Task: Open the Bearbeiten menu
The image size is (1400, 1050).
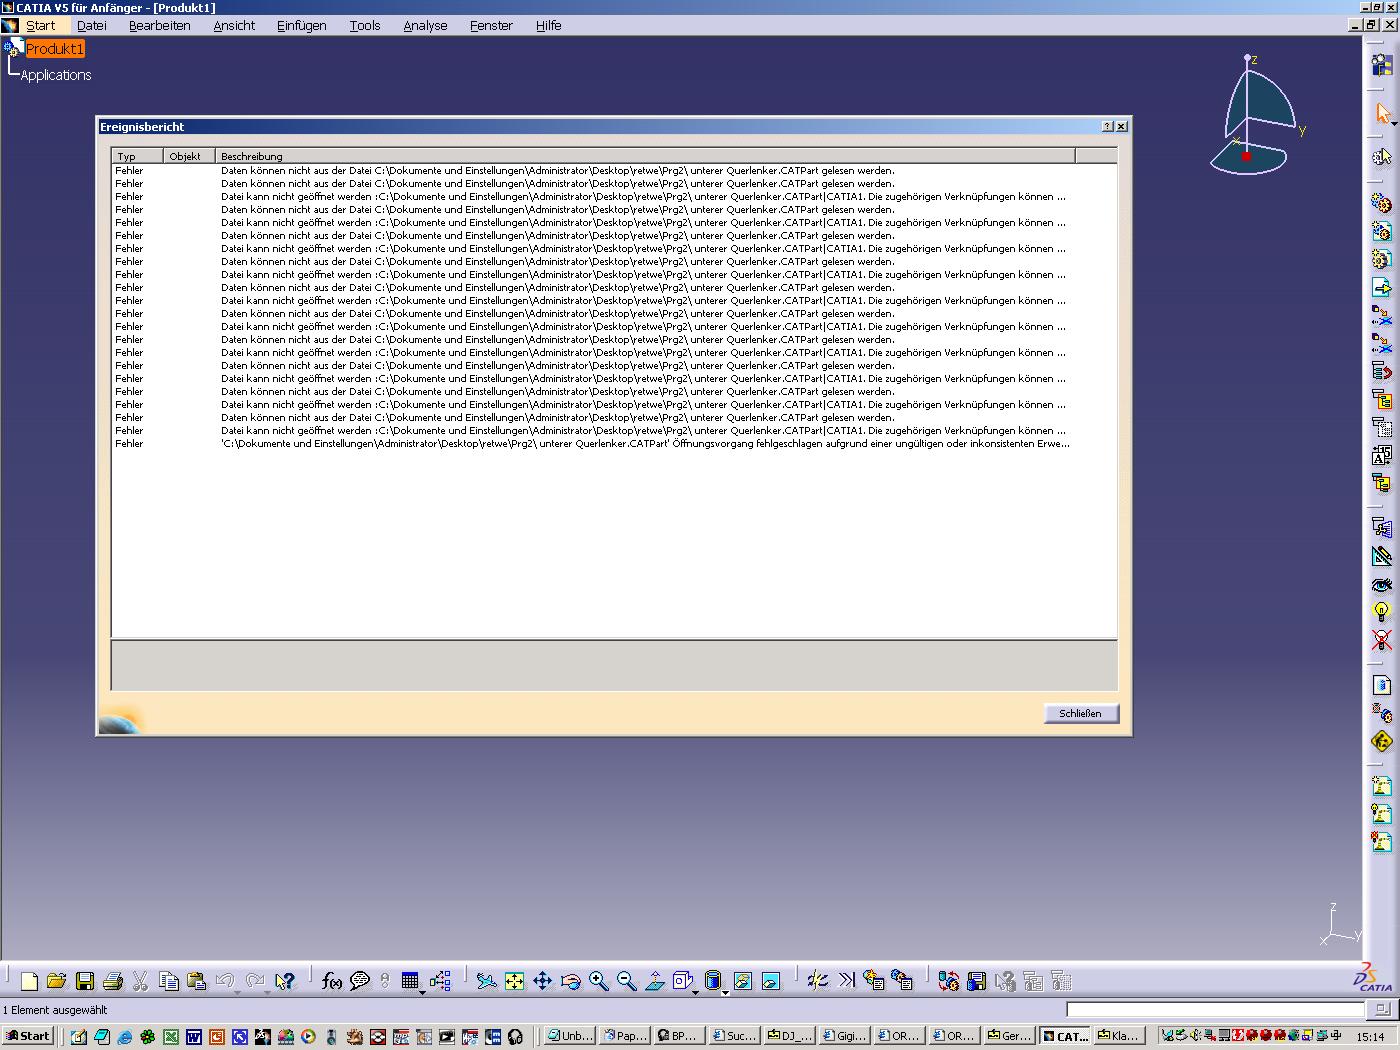Action: [x=159, y=25]
